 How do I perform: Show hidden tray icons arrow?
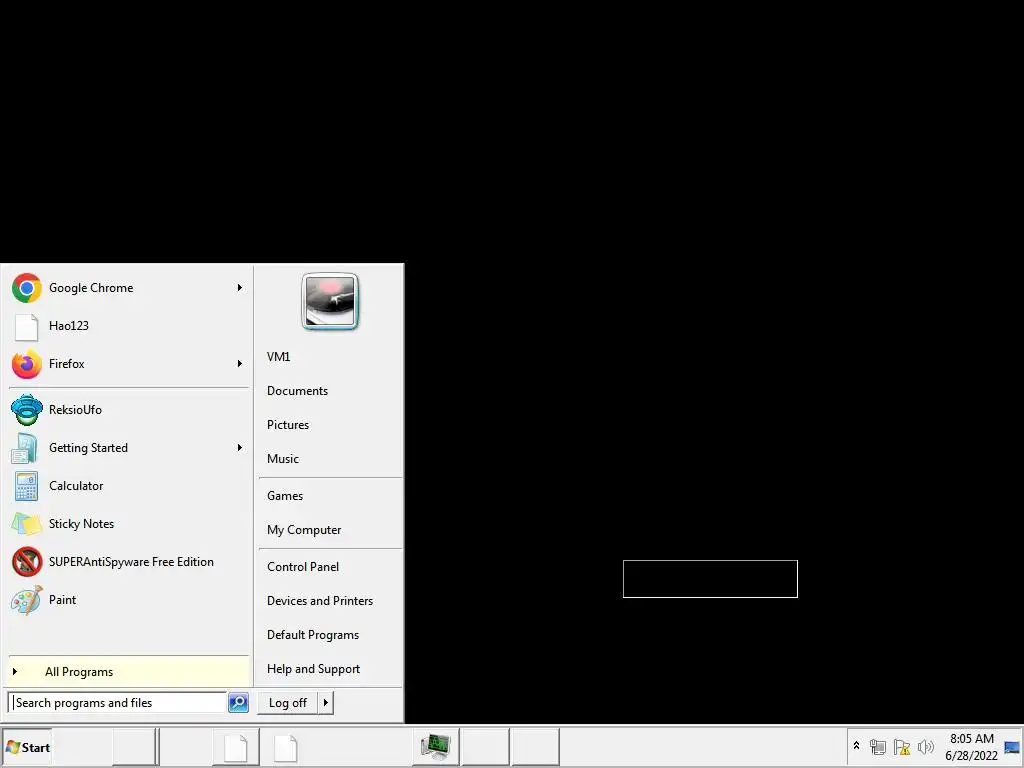coord(856,746)
